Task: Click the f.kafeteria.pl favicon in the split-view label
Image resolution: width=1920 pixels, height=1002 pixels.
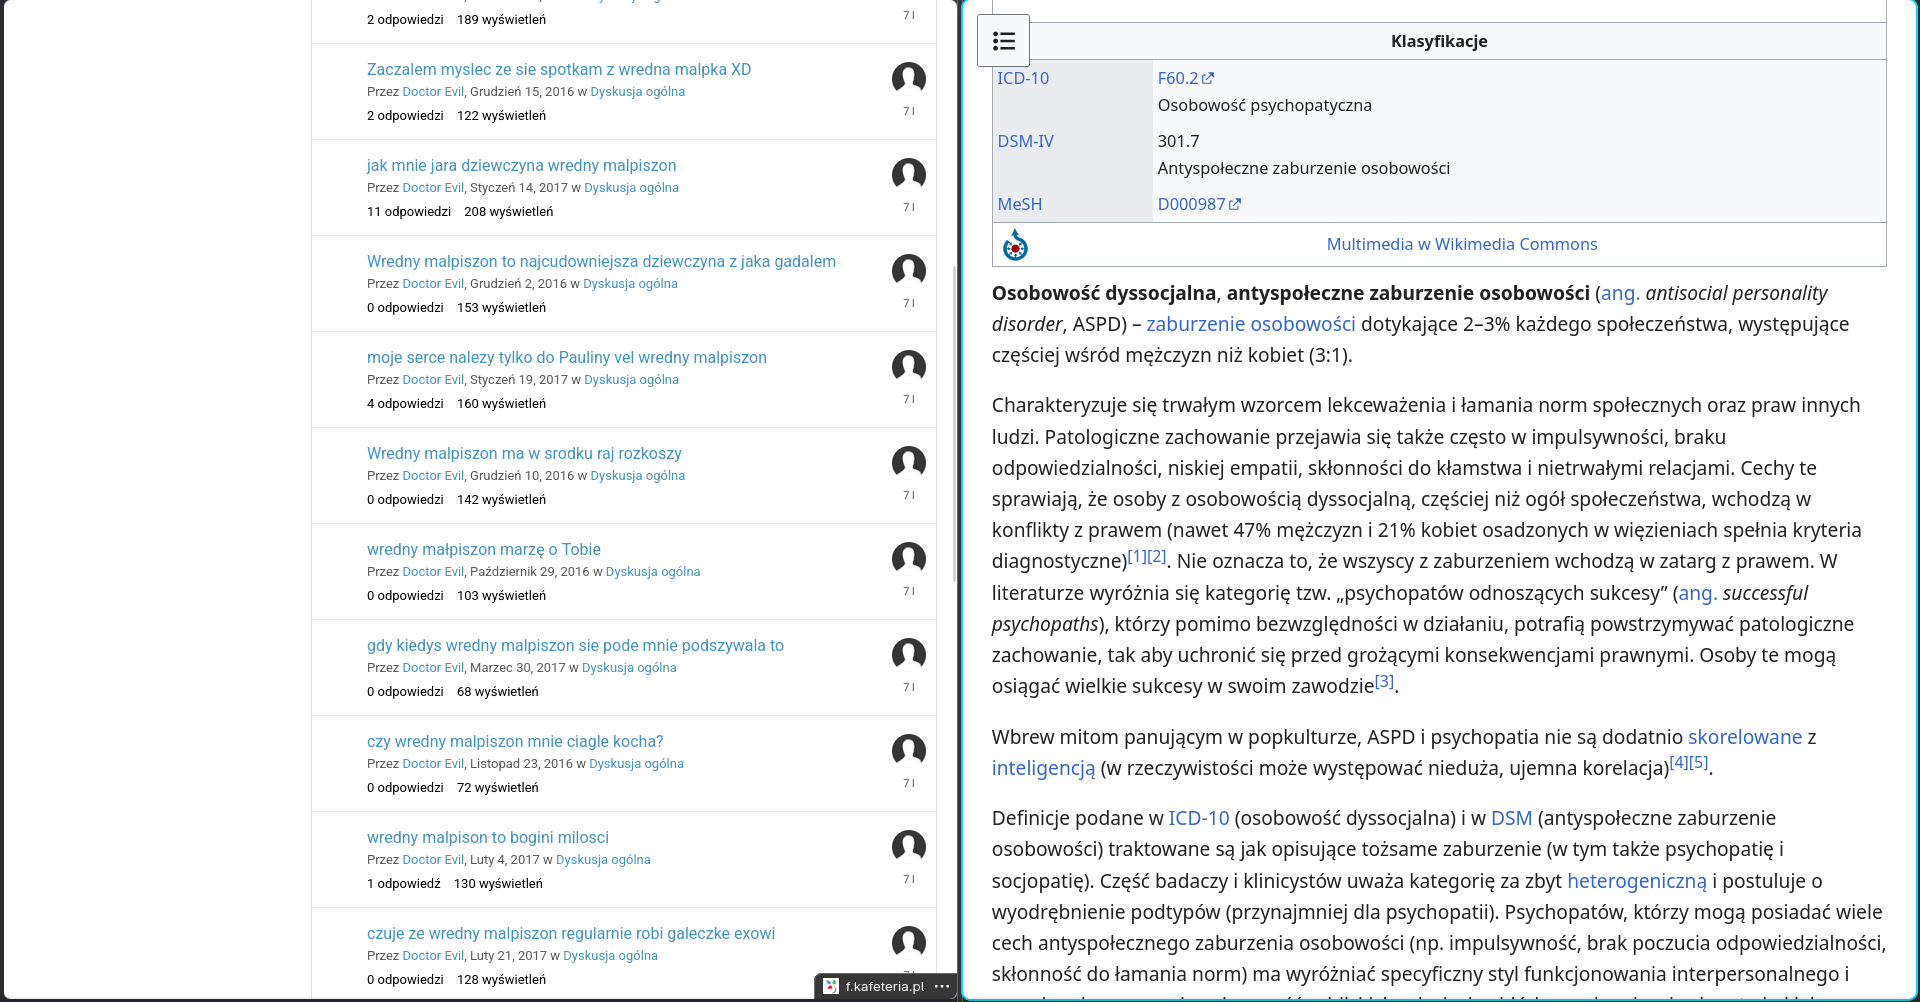Action: [x=831, y=986]
